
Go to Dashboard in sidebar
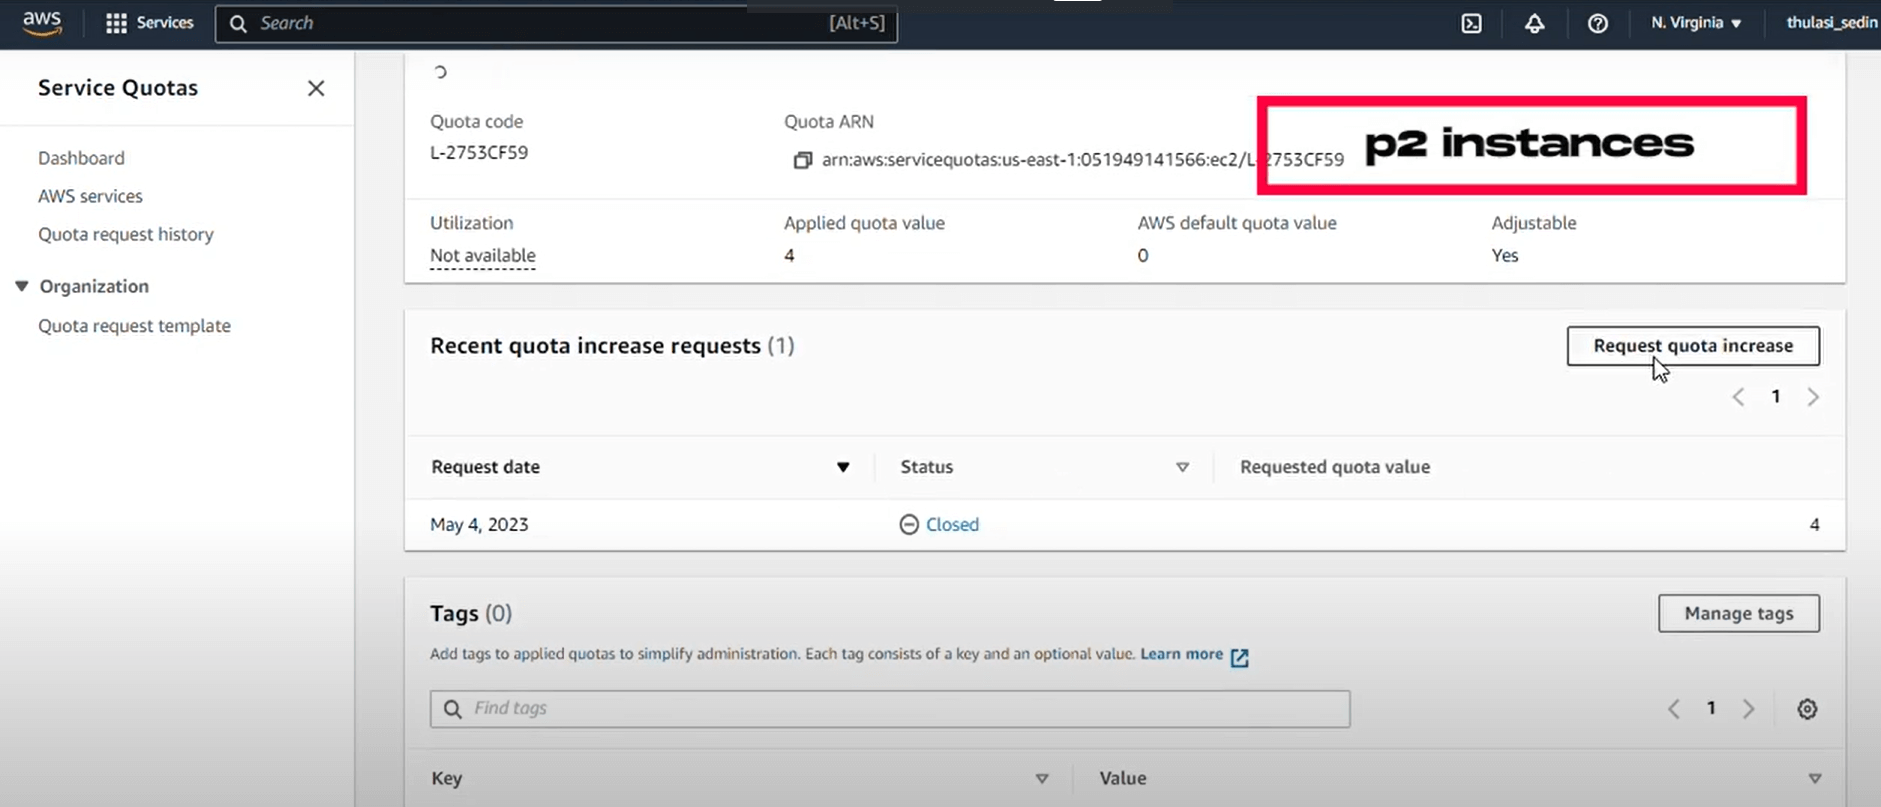pyautogui.click(x=81, y=158)
